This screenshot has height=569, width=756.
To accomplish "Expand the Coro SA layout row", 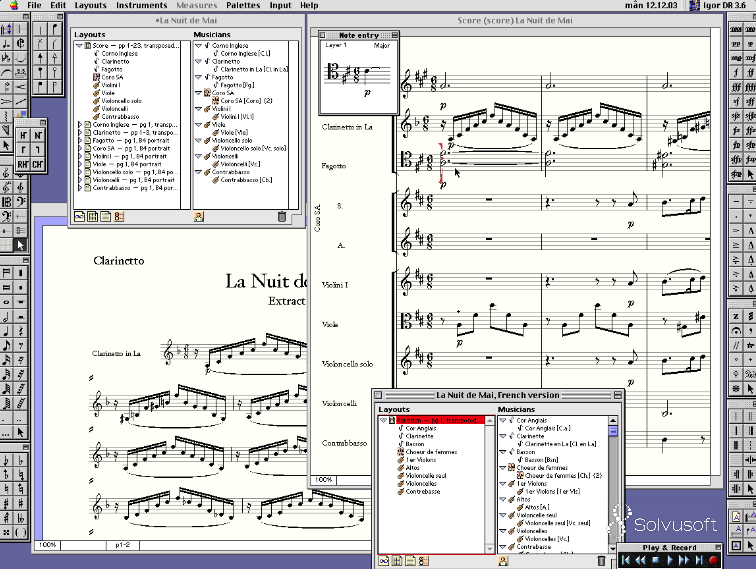I will (x=80, y=148).
